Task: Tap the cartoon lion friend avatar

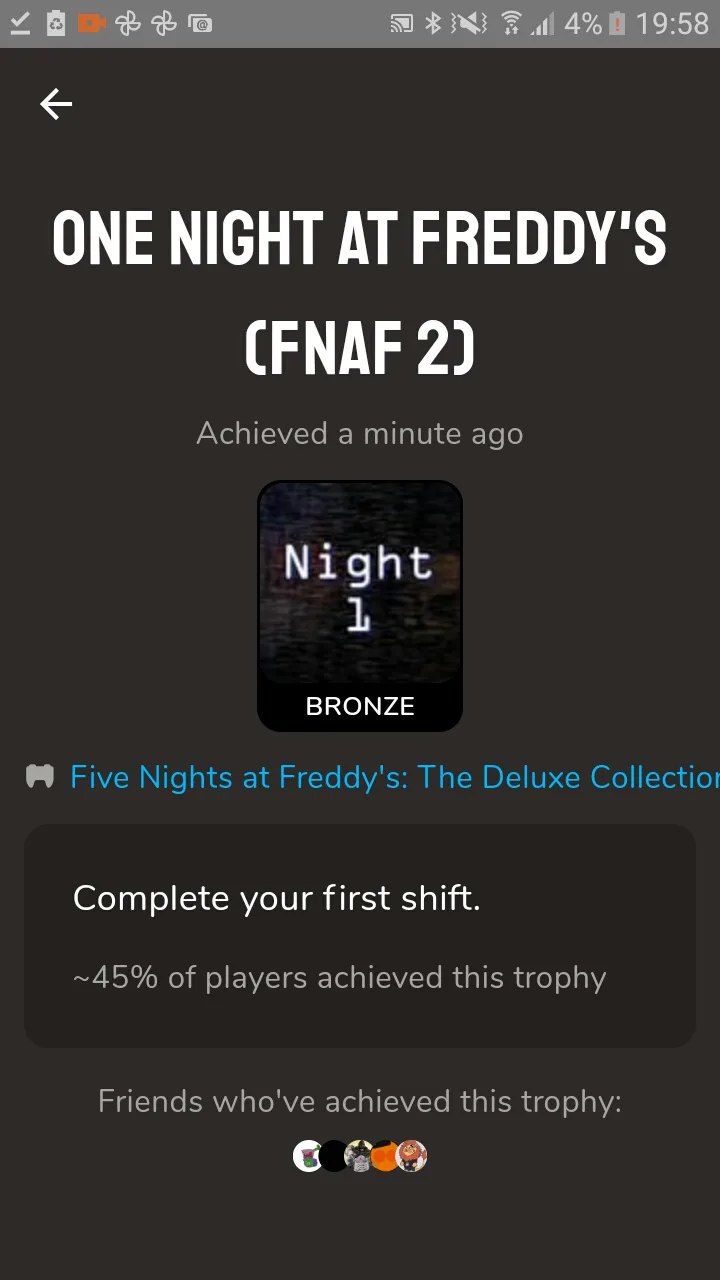Action: [411, 1156]
